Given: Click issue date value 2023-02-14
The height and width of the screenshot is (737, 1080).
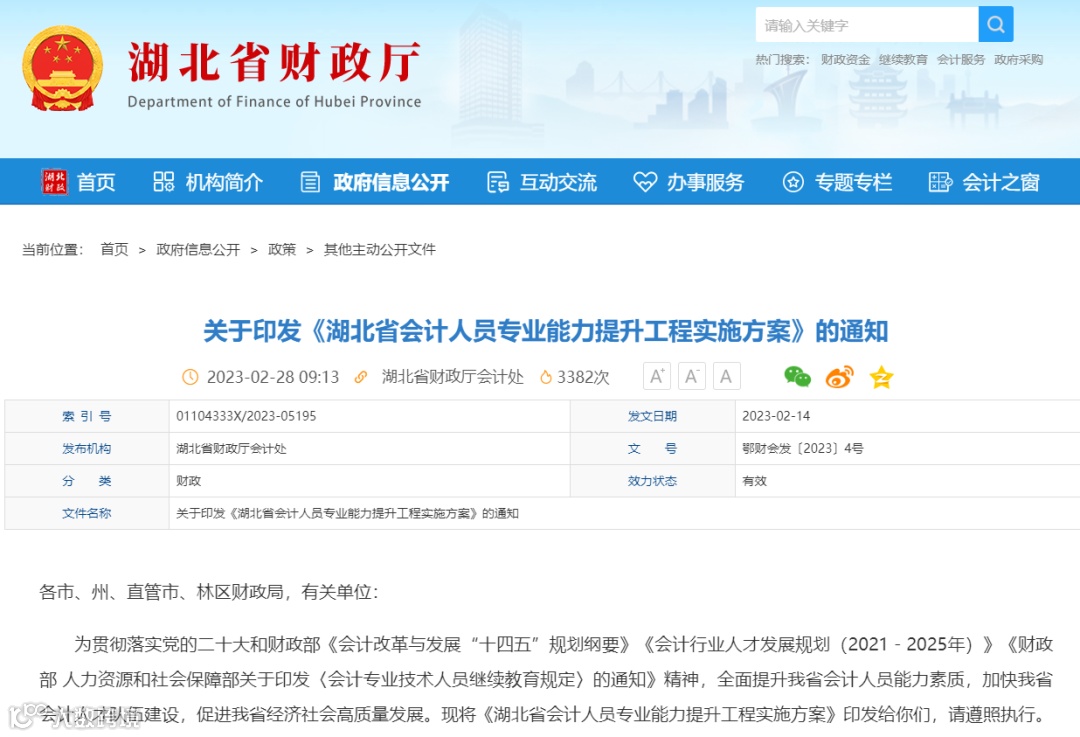Looking at the screenshot, I should pos(776,416).
